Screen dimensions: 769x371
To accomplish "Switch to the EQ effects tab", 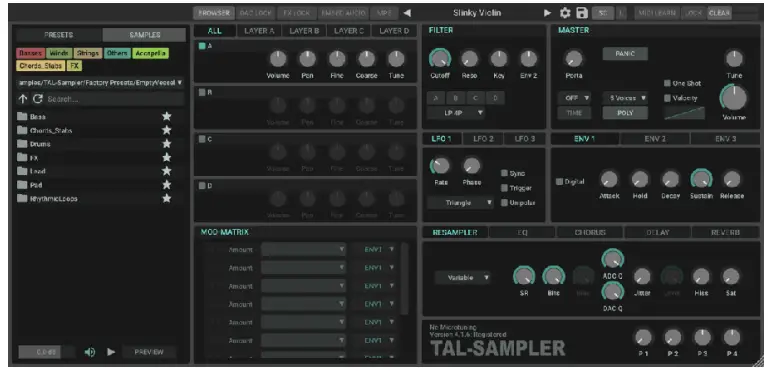I will click(x=522, y=232).
